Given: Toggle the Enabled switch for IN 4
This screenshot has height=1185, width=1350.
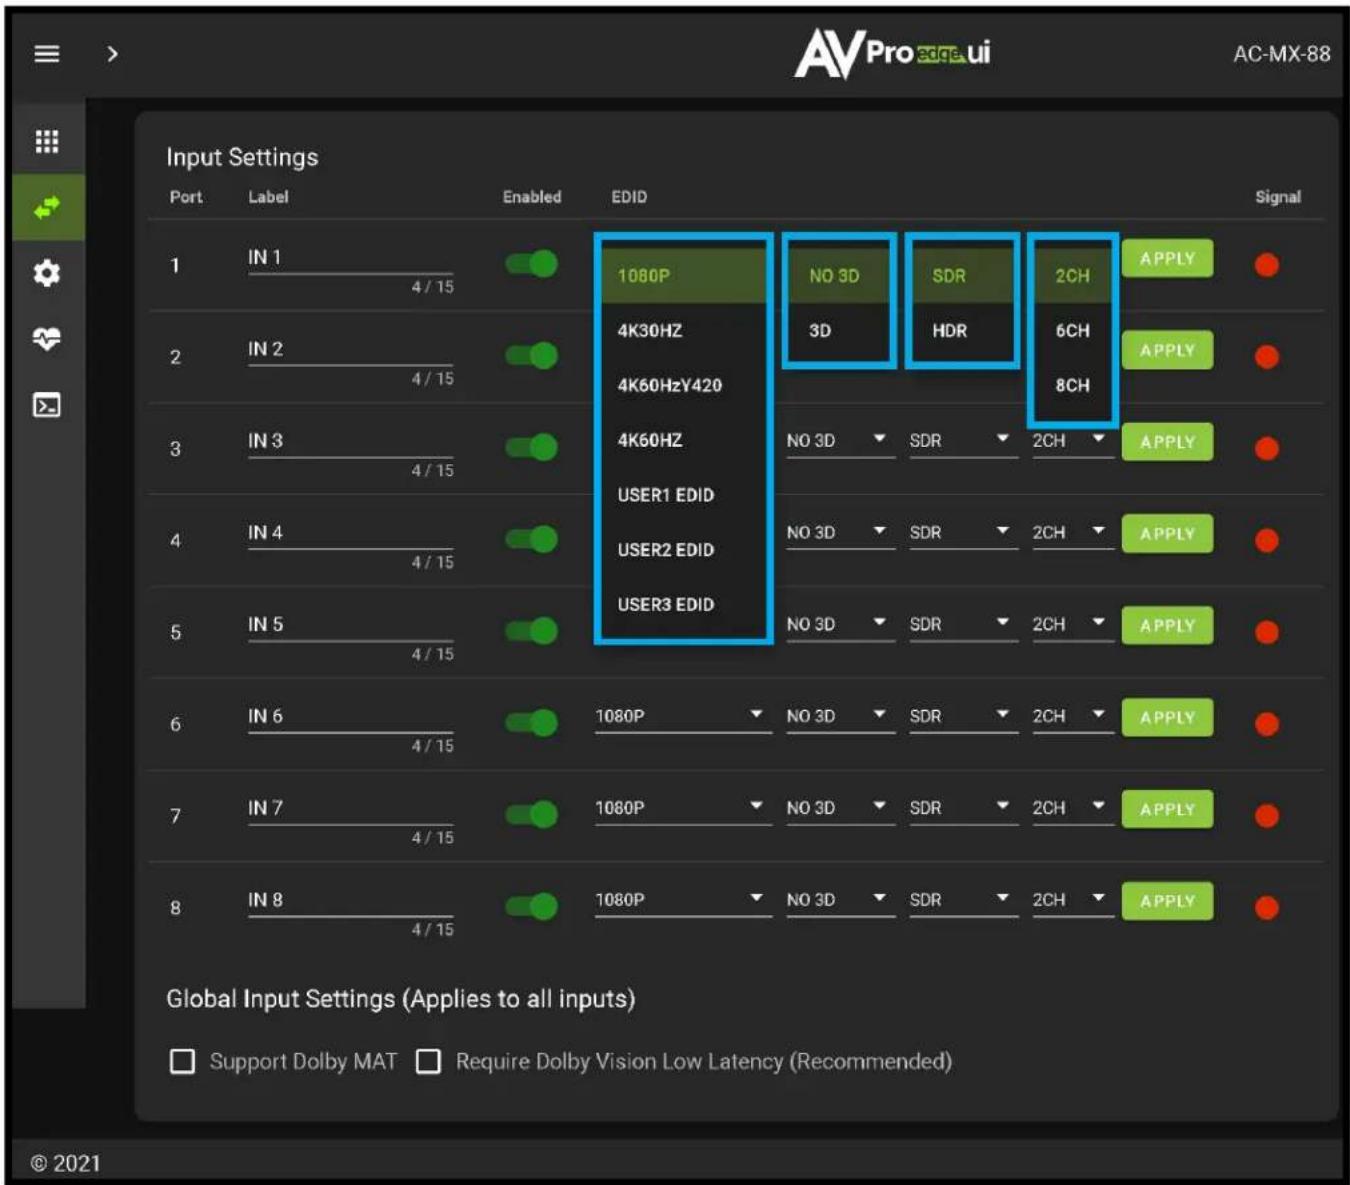Looking at the screenshot, I should pyautogui.click(x=531, y=539).
